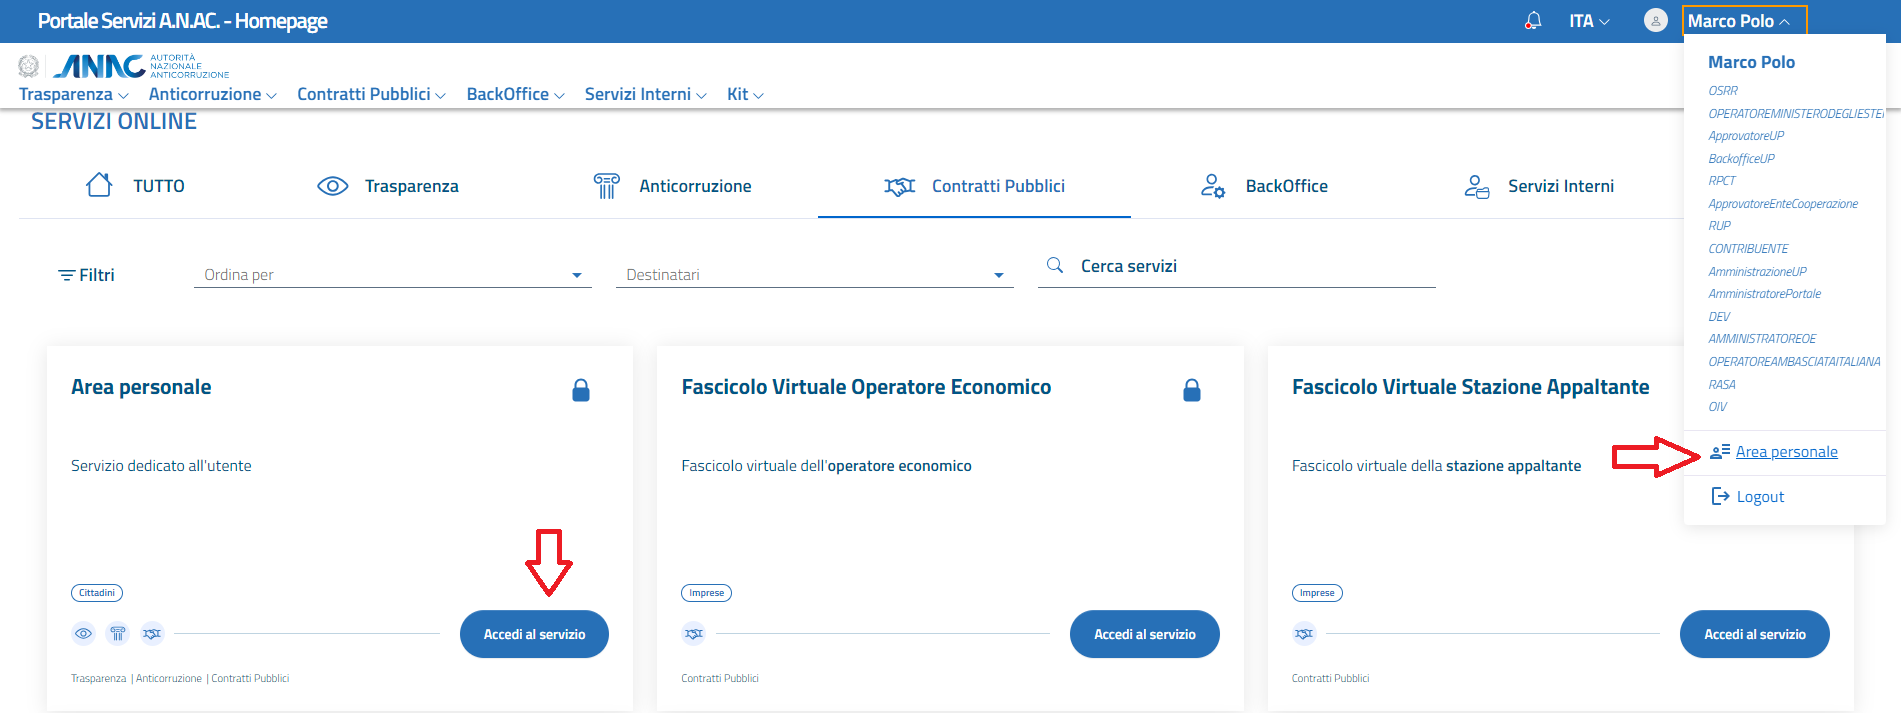Viewport: 1901px width, 713px height.
Task: Click the Filtri button
Action: [87, 275]
